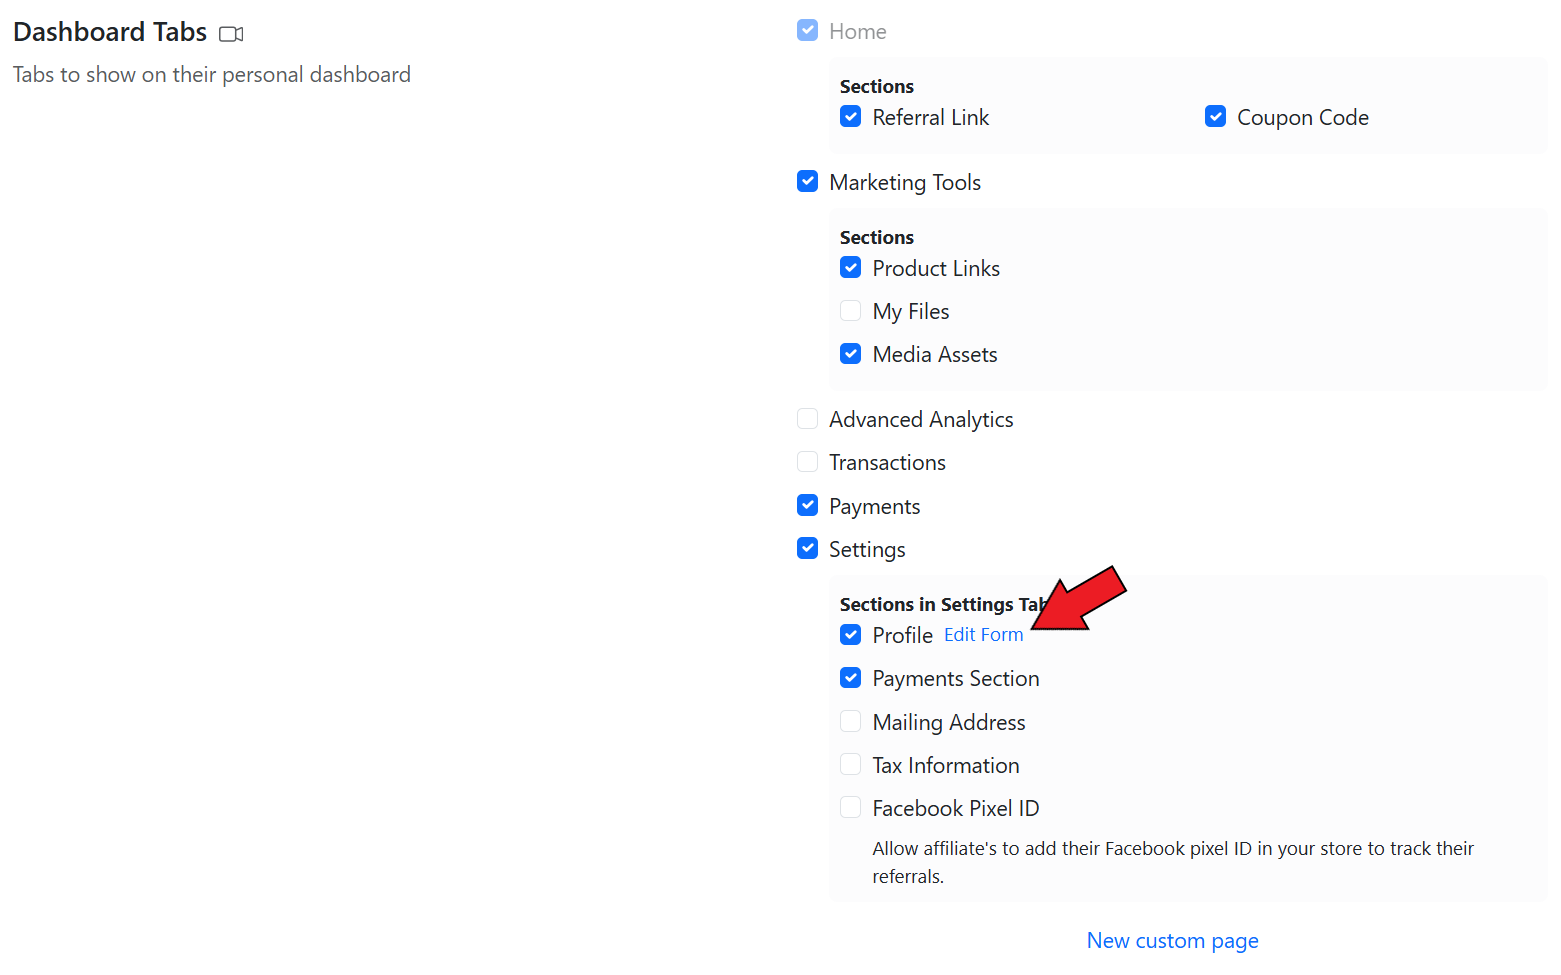Screen dimensions: 1561x975
Task: Click the disabled Home tab checkbox
Action: pyautogui.click(x=807, y=31)
